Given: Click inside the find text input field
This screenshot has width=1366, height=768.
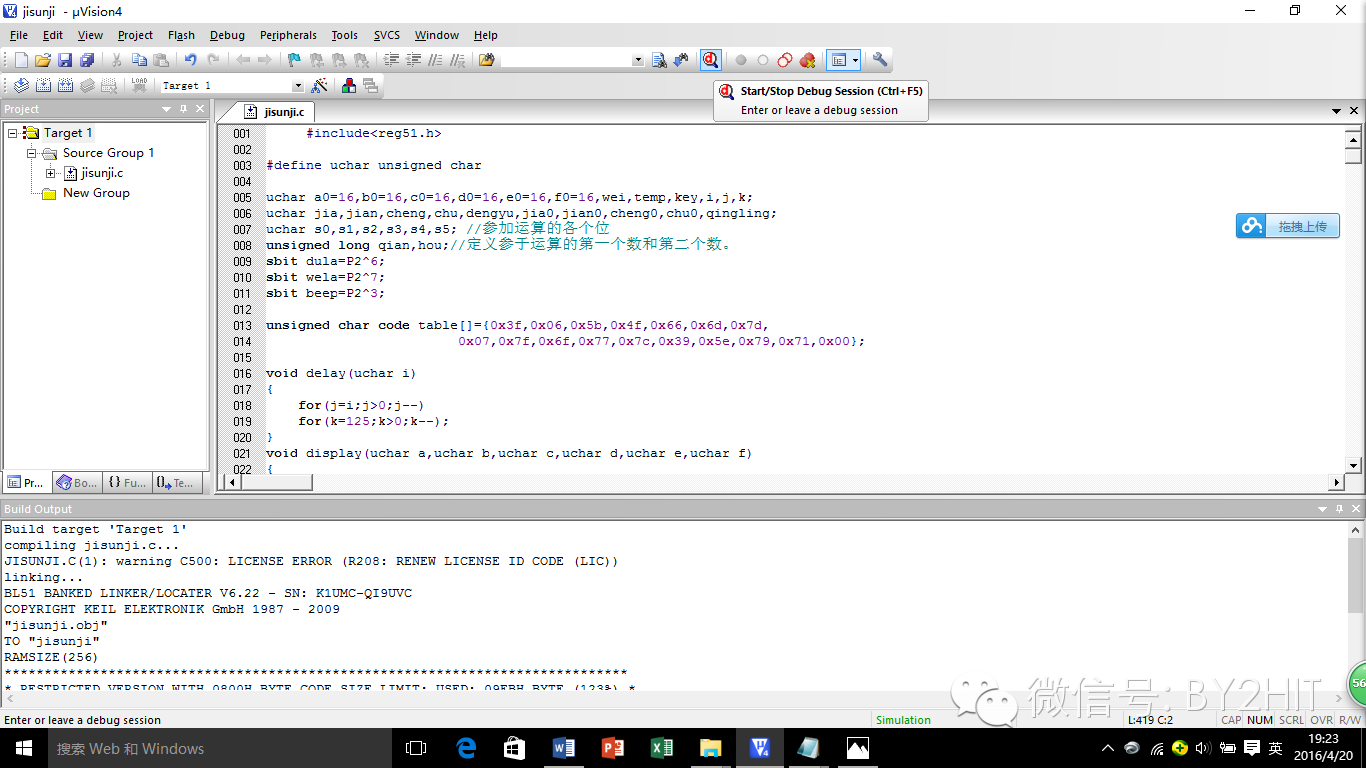Looking at the screenshot, I should coord(566,60).
